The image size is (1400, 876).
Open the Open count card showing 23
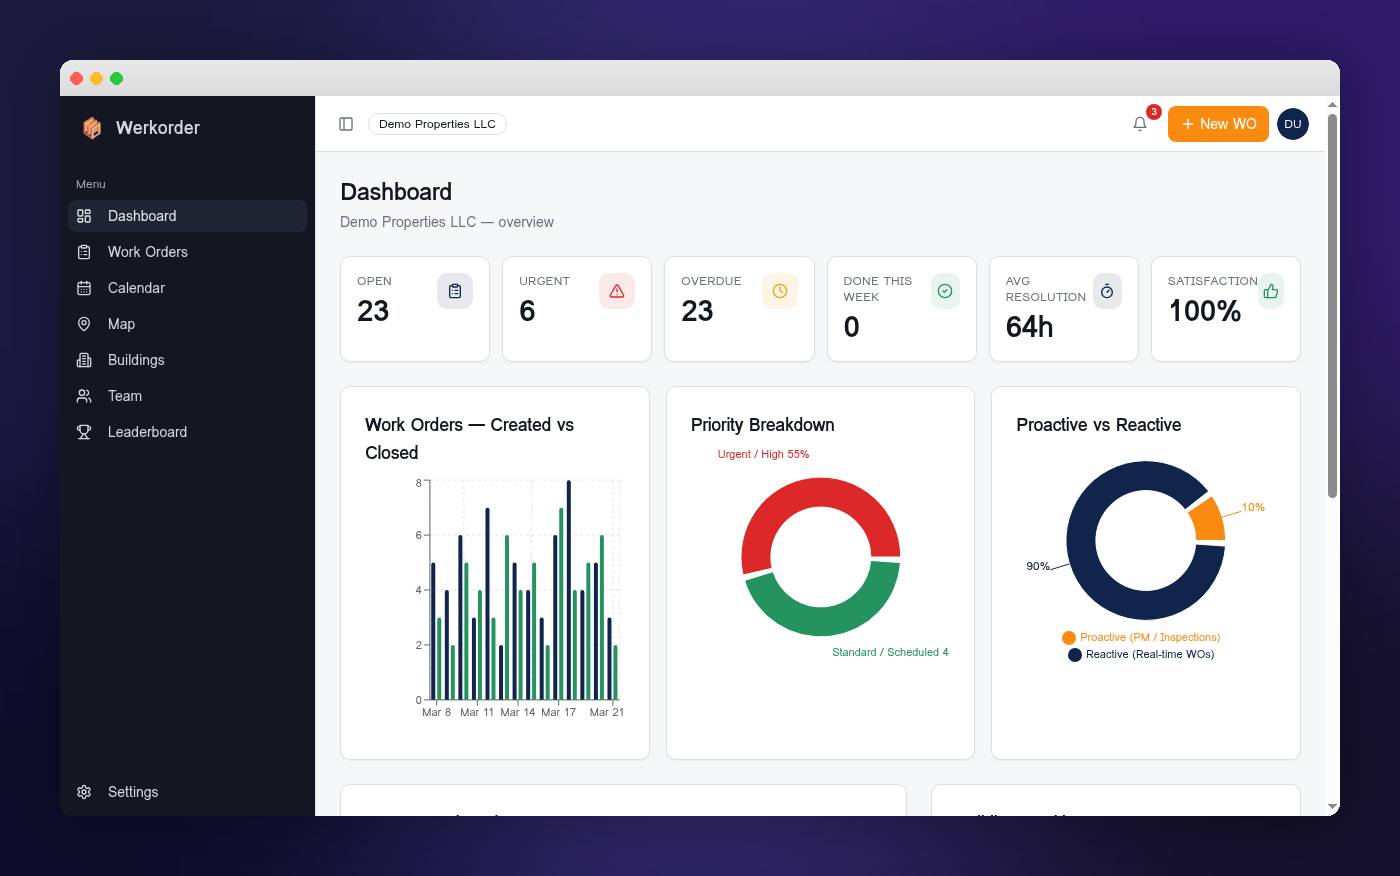415,309
